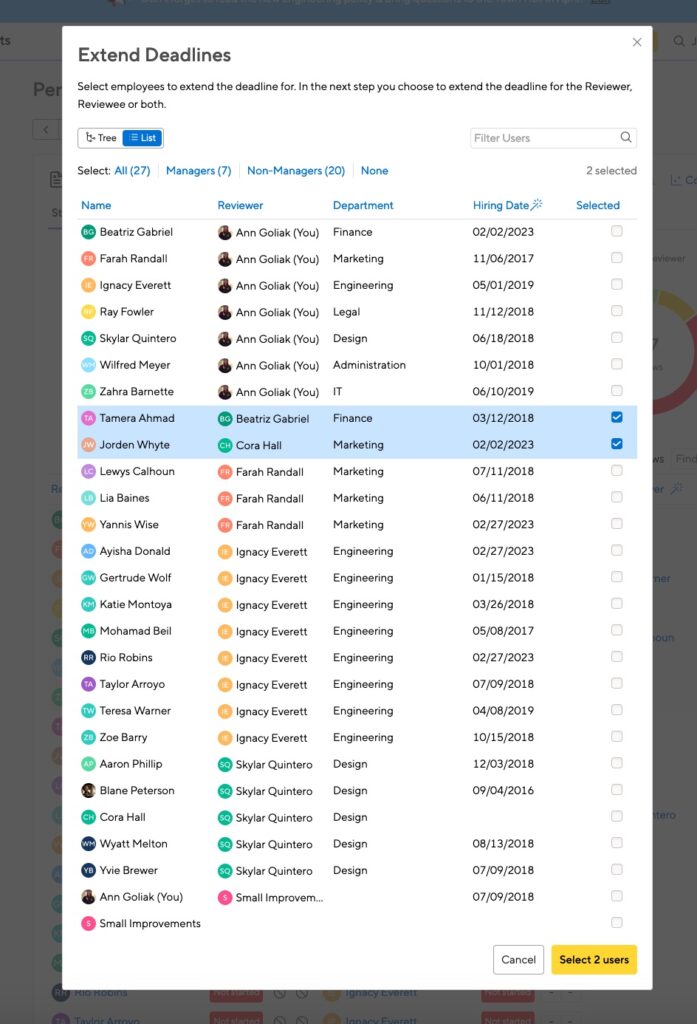This screenshot has height=1024, width=697.
Task: Click the Legal department cell
Action: (346, 312)
